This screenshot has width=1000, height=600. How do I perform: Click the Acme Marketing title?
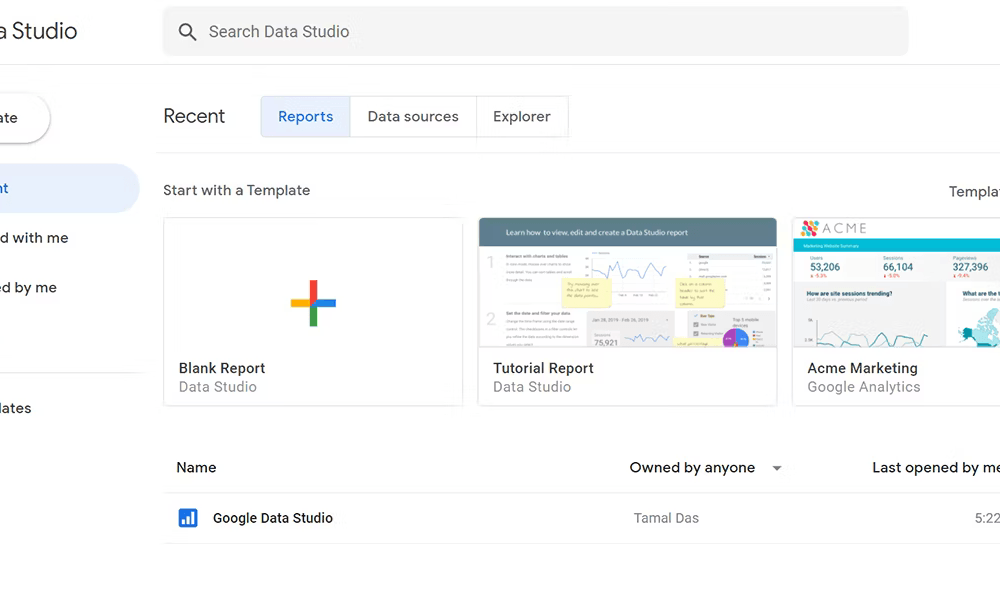pos(862,368)
